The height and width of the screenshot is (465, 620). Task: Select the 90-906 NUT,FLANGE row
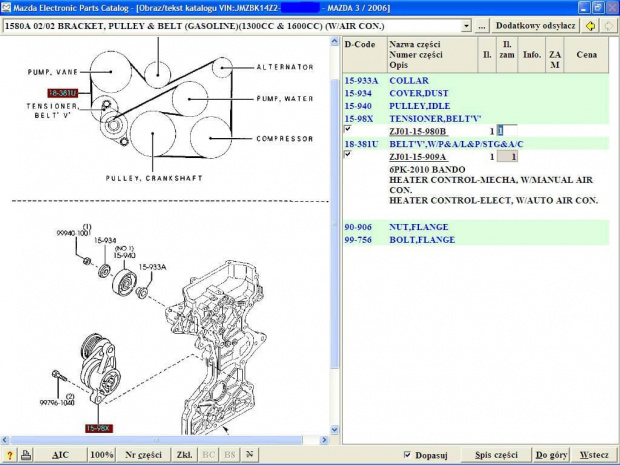pyautogui.click(x=476, y=227)
